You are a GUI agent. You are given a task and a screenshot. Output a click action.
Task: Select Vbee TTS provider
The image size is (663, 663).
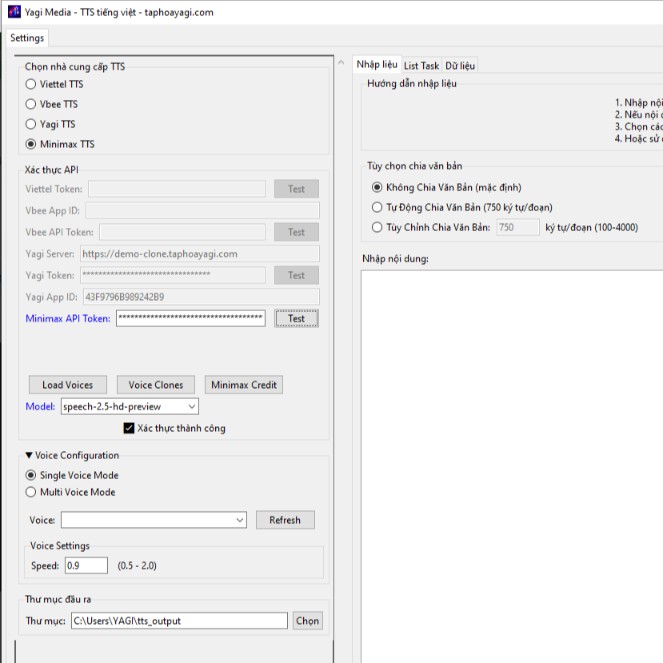(31, 104)
